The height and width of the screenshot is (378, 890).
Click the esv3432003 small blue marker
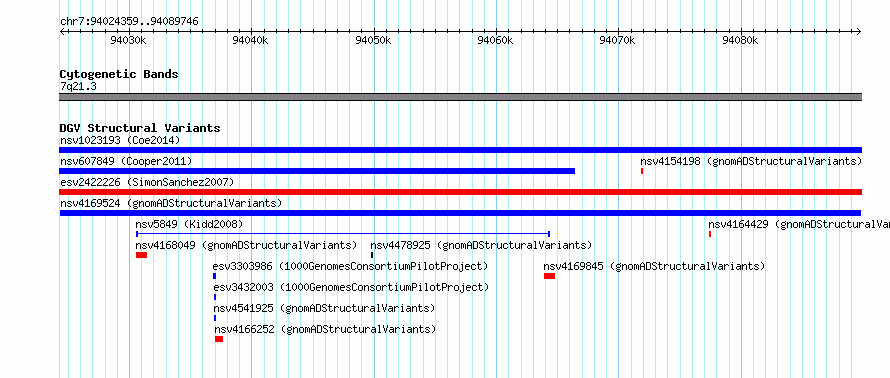click(x=215, y=297)
